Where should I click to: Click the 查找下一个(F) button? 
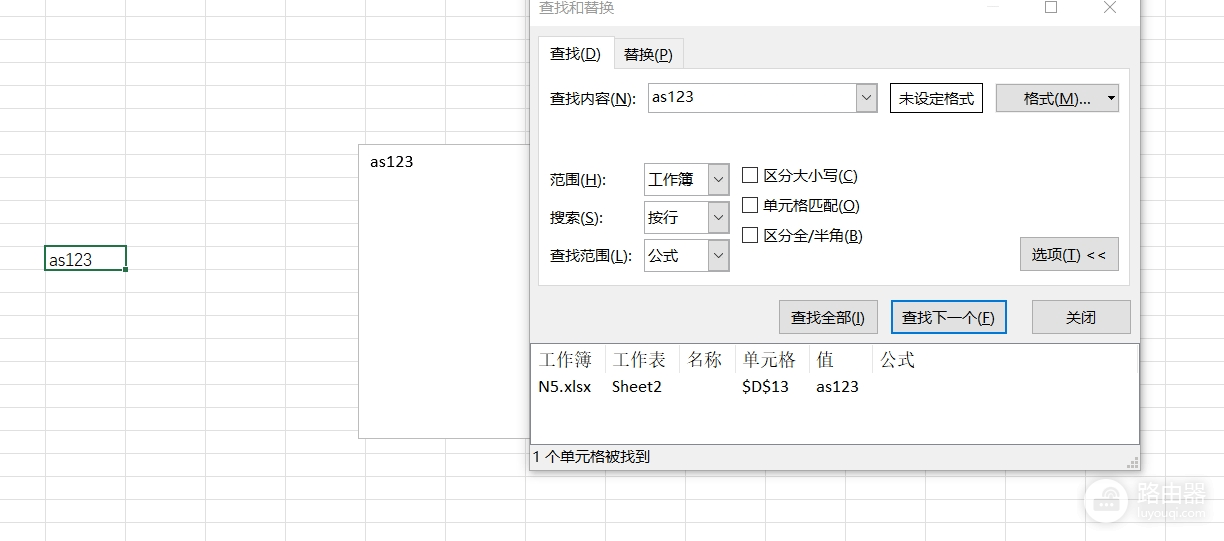pyautogui.click(x=948, y=317)
